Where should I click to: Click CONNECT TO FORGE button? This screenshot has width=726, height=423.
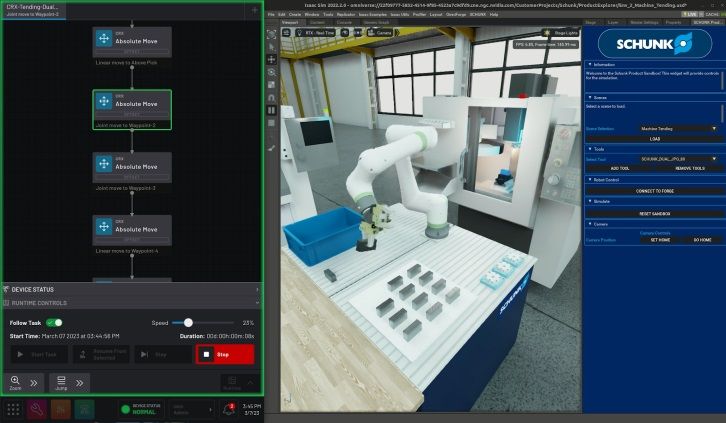(655, 191)
